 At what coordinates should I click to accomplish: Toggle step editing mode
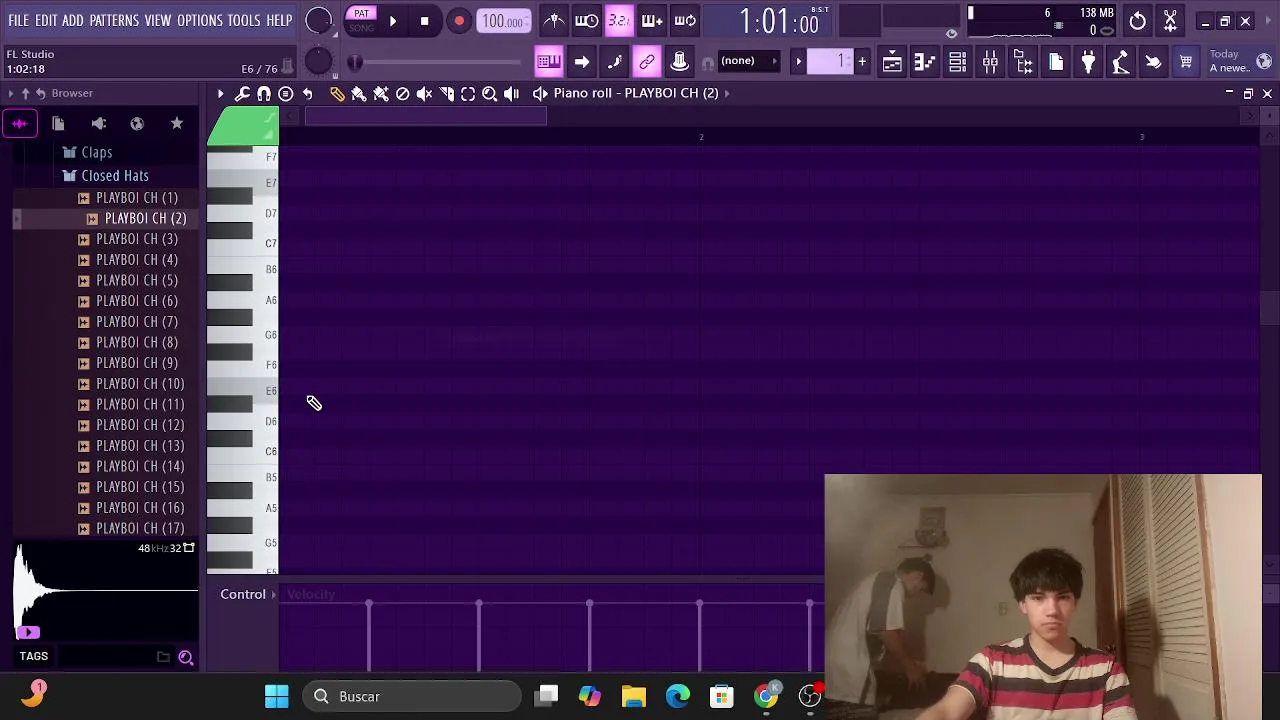[x=652, y=20]
